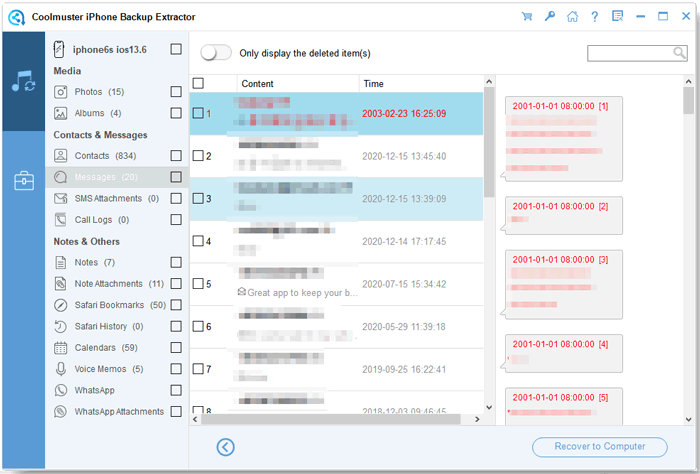Select the music sync sidebar icon
The image size is (700, 474).
[23, 81]
